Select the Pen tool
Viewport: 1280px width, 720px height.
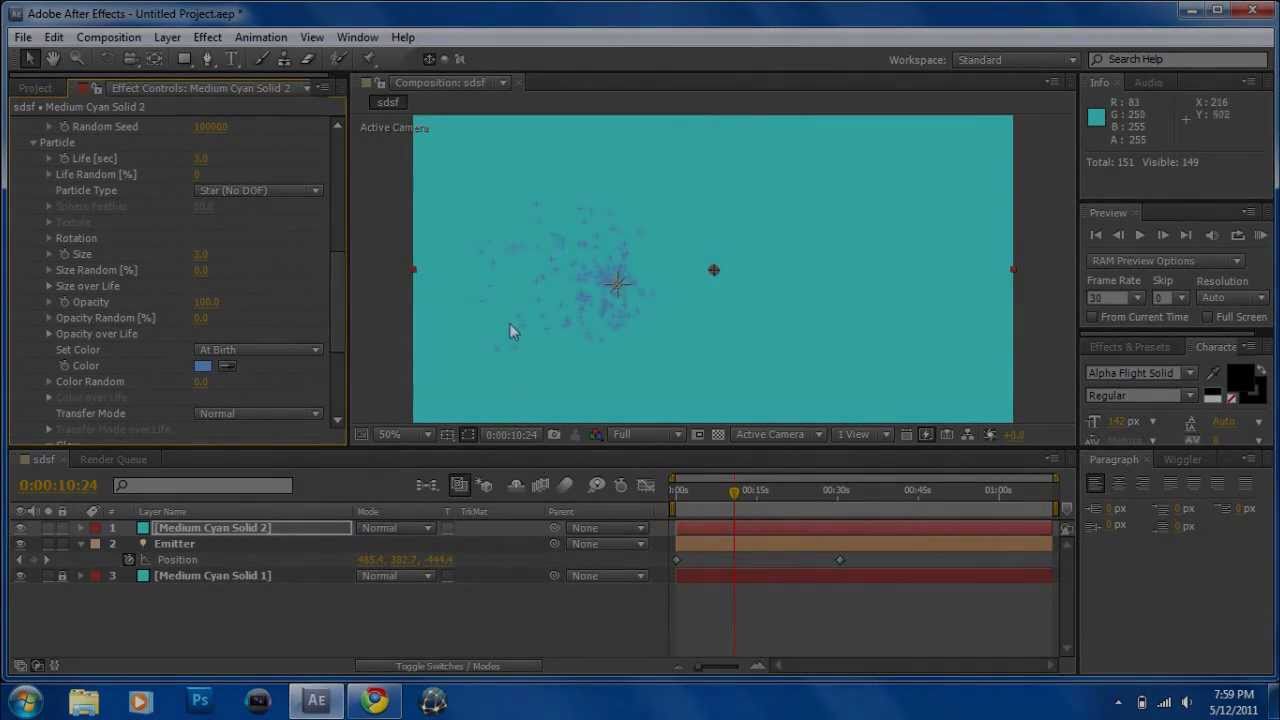click(208, 59)
